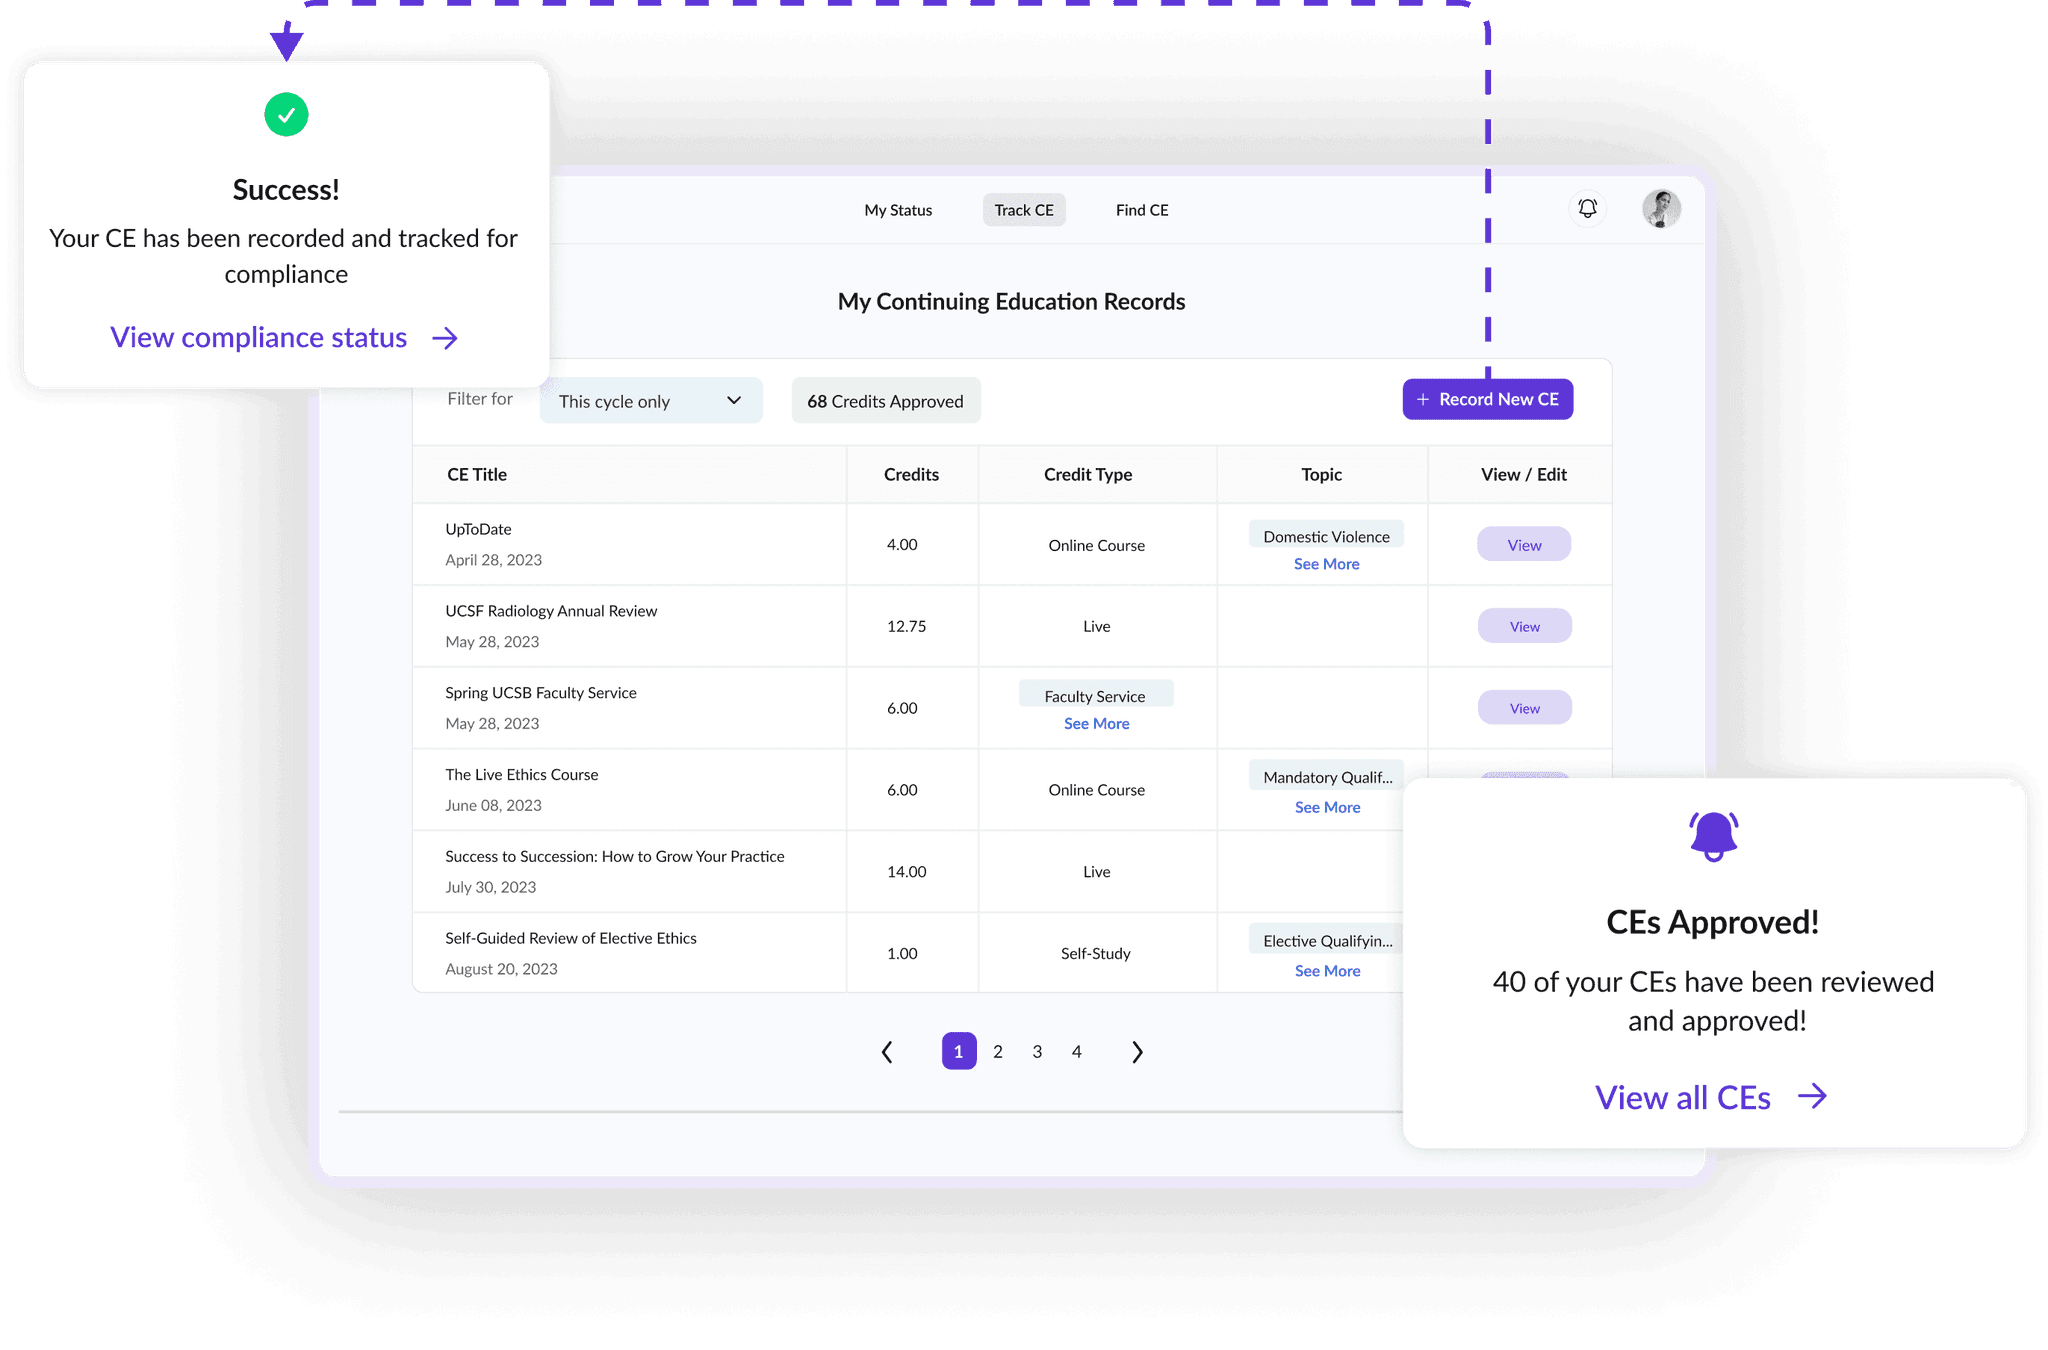The width and height of the screenshot is (2048, 1350).
Task: Click the green success checkmark icon
Action: coord(286,115)
